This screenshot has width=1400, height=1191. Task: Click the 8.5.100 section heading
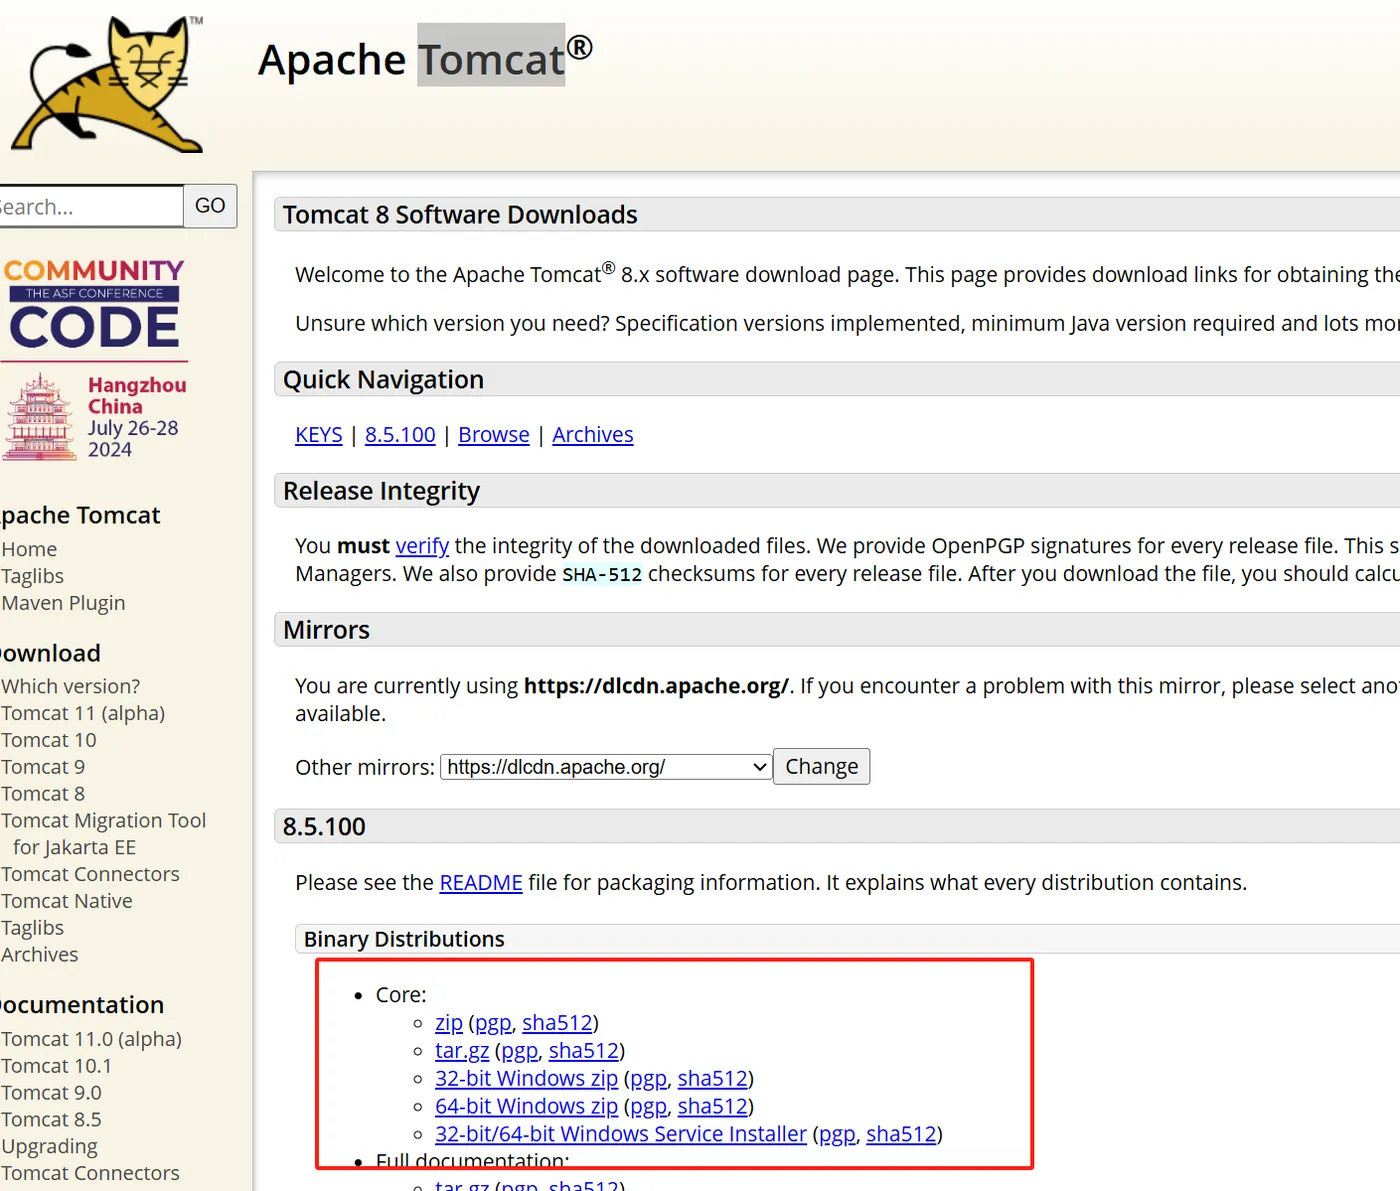click(x=324, y=827)
